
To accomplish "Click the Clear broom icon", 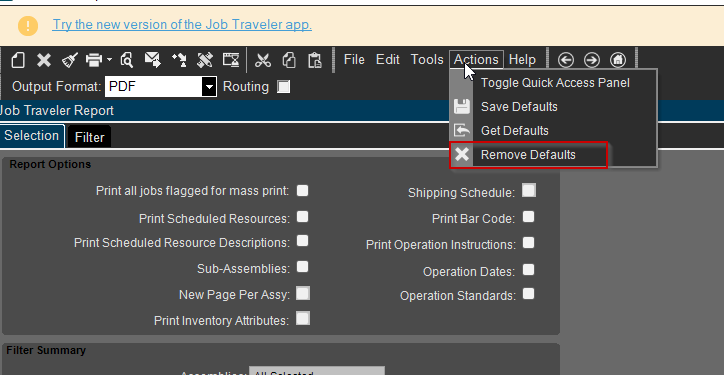I will (70, 60).
